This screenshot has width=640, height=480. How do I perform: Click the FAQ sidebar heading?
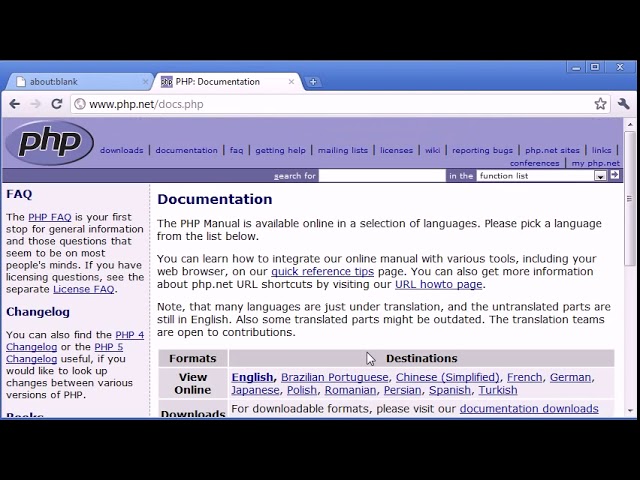(19, 194)
